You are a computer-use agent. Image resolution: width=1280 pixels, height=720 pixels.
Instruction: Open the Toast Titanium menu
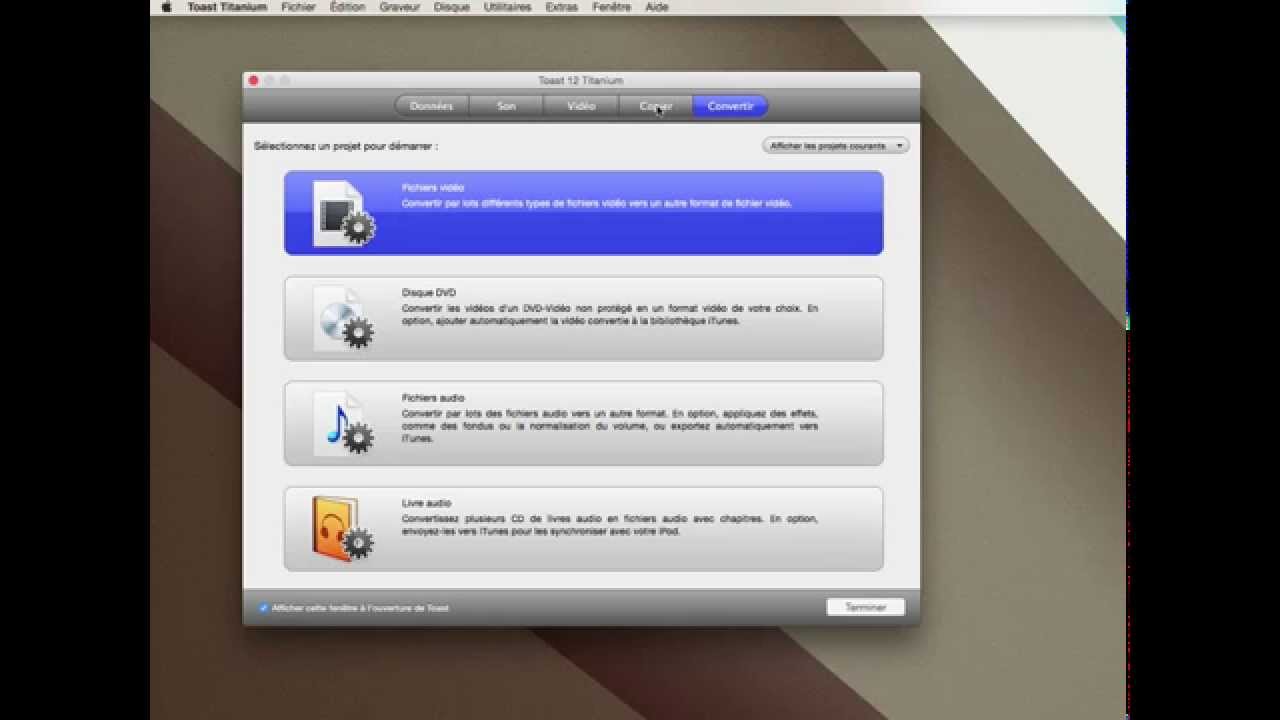[x=227, y=7]
